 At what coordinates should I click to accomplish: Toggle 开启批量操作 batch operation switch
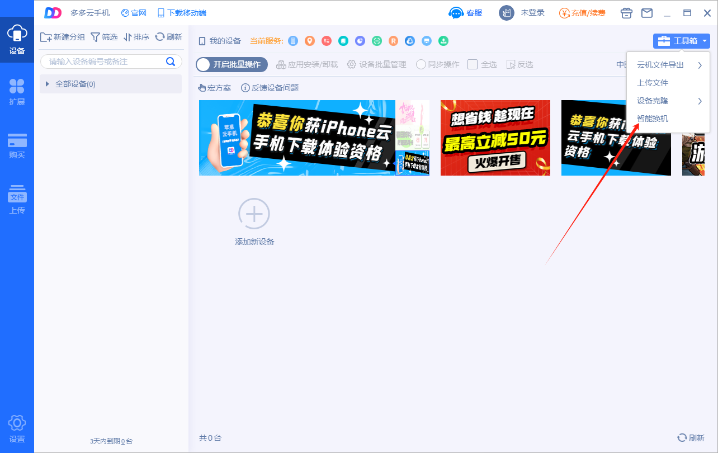[x=232, y=65]
